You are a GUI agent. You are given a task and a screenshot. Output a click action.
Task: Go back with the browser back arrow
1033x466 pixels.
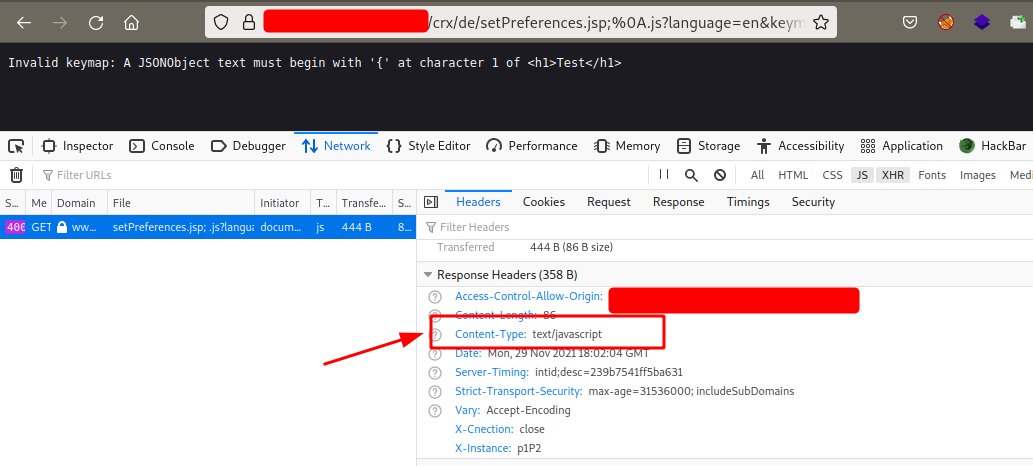24,23
